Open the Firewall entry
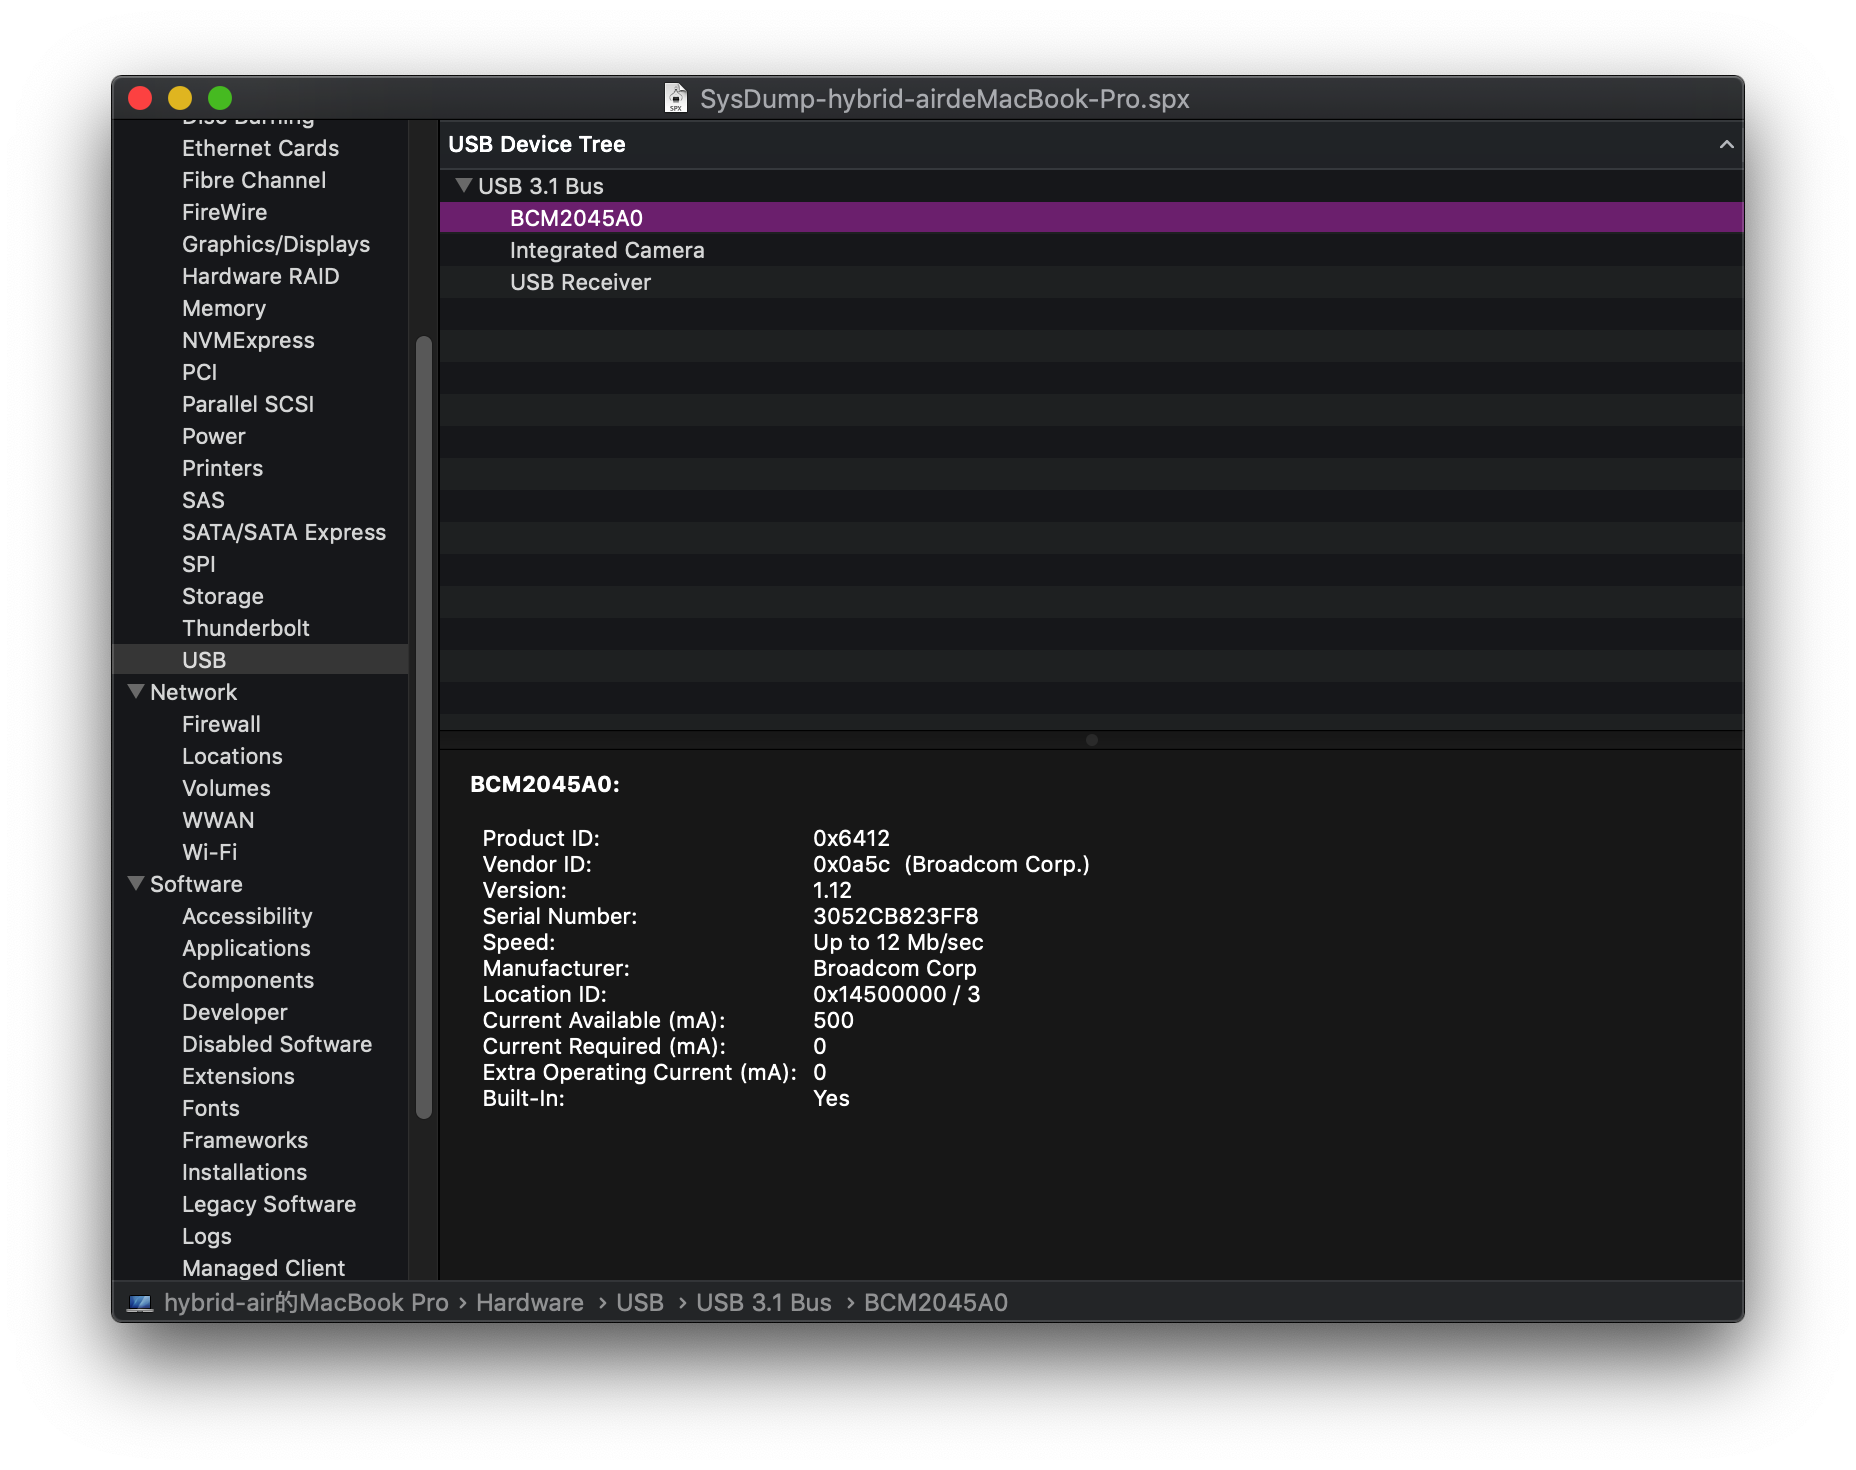Screen dimensions: 1856x1470 coord(221,724)
